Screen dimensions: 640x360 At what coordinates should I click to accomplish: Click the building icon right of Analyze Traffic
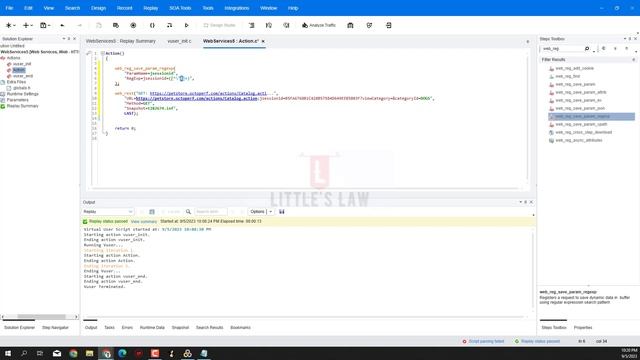point(350,25)
